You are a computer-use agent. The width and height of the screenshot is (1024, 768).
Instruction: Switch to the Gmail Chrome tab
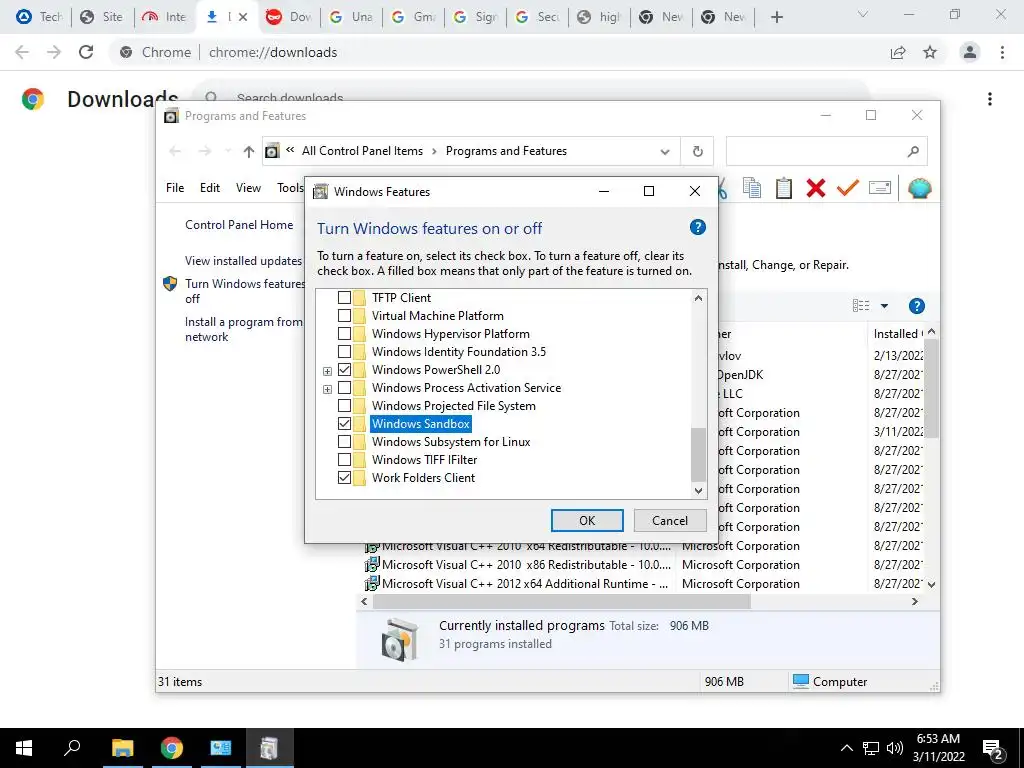pyautogui.click(x=413, y=17)
